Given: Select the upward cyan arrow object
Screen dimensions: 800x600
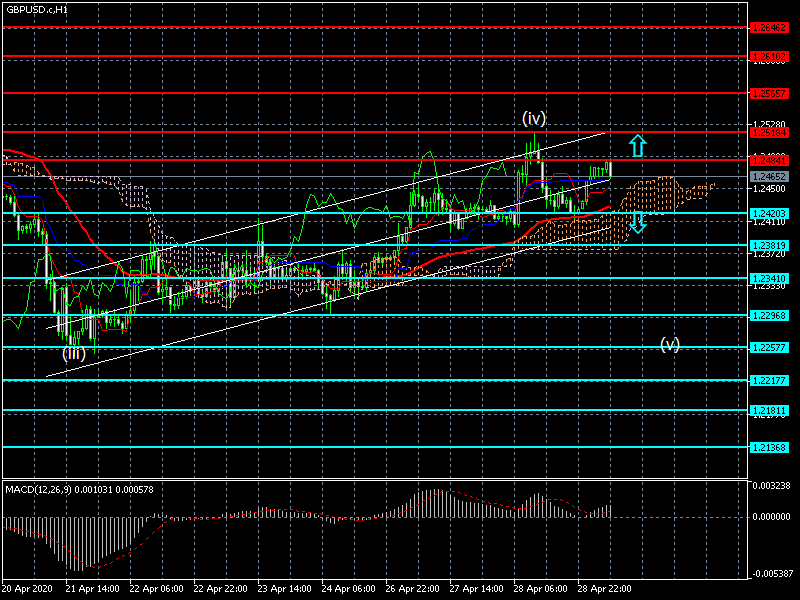Looking at the screenshot, I should tap(638, 145).
